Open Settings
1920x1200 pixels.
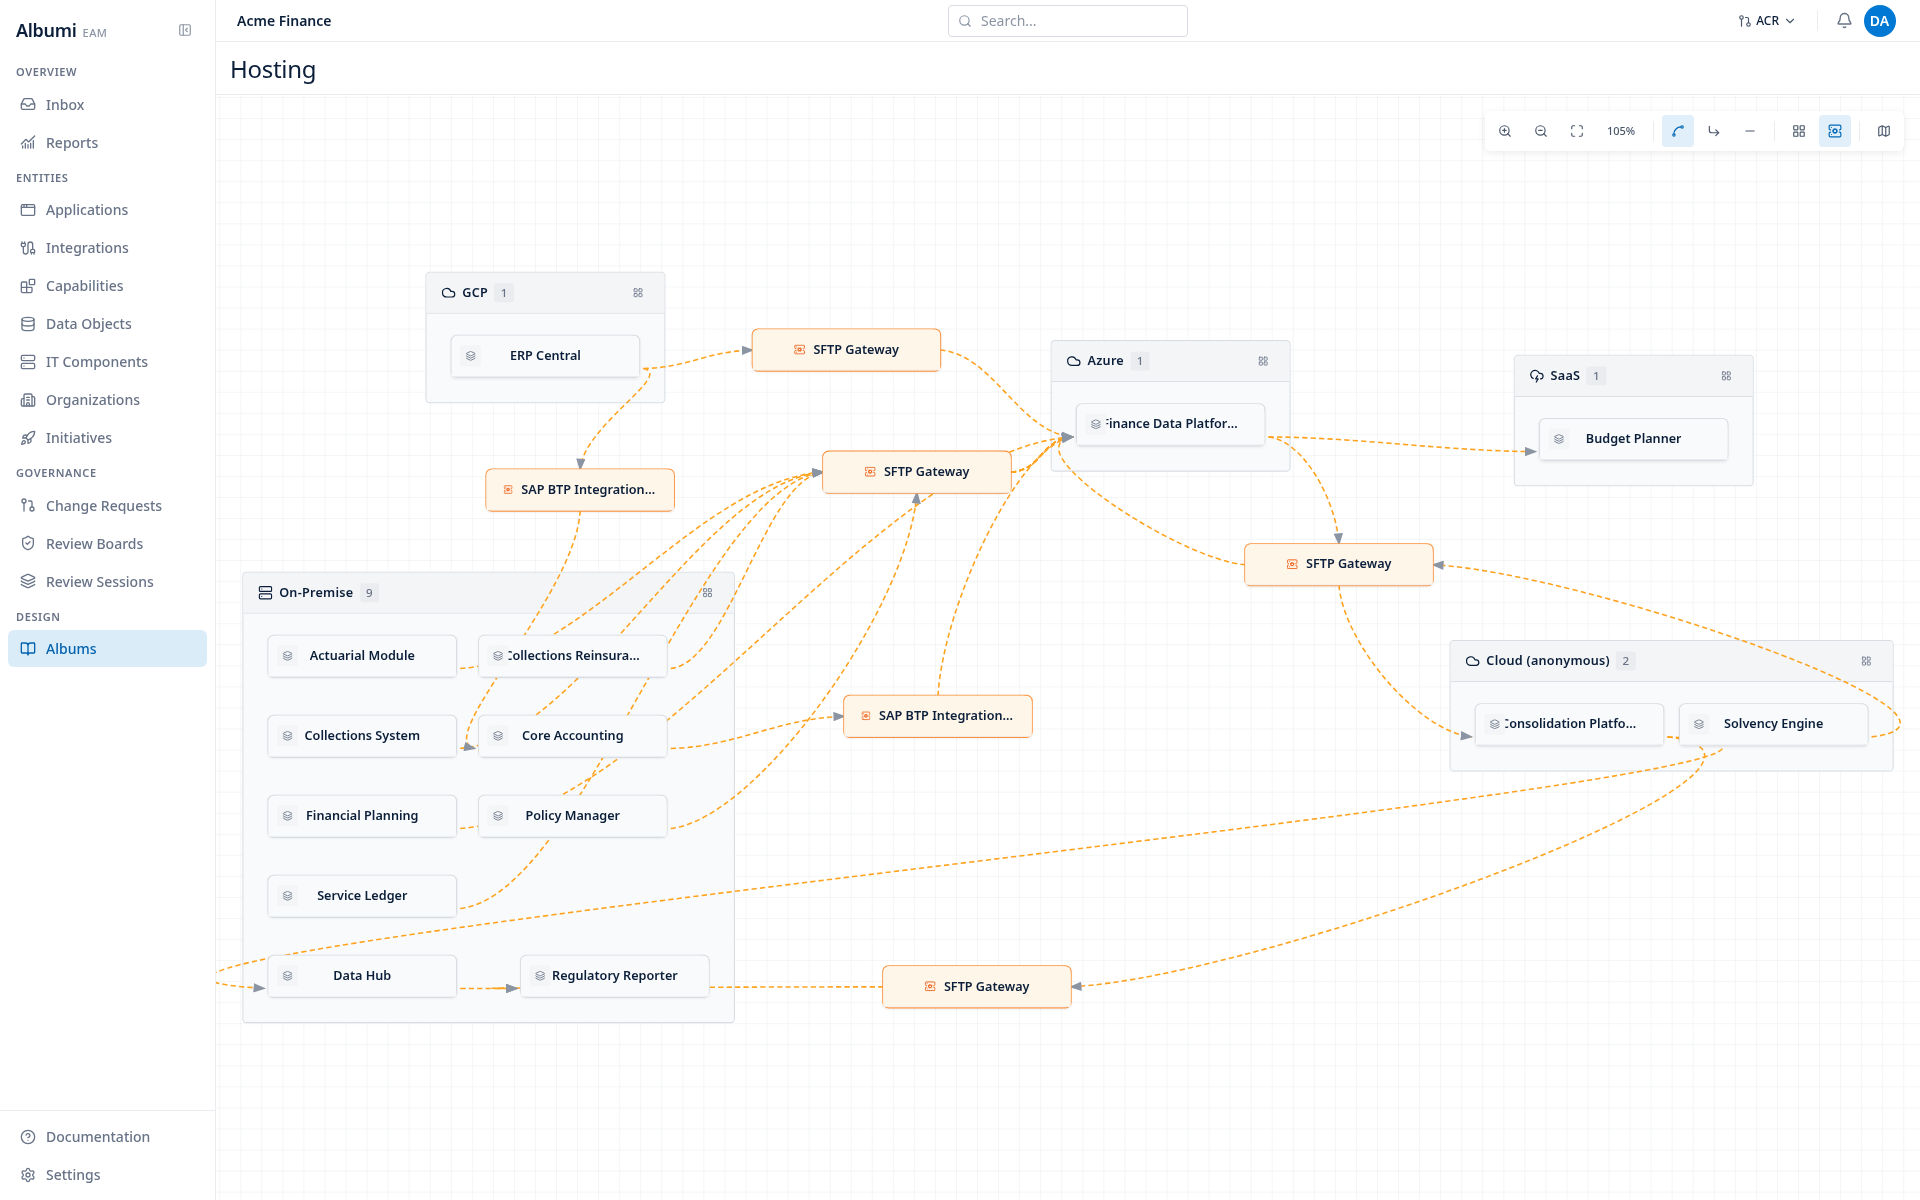click(x=107, y=1175)
